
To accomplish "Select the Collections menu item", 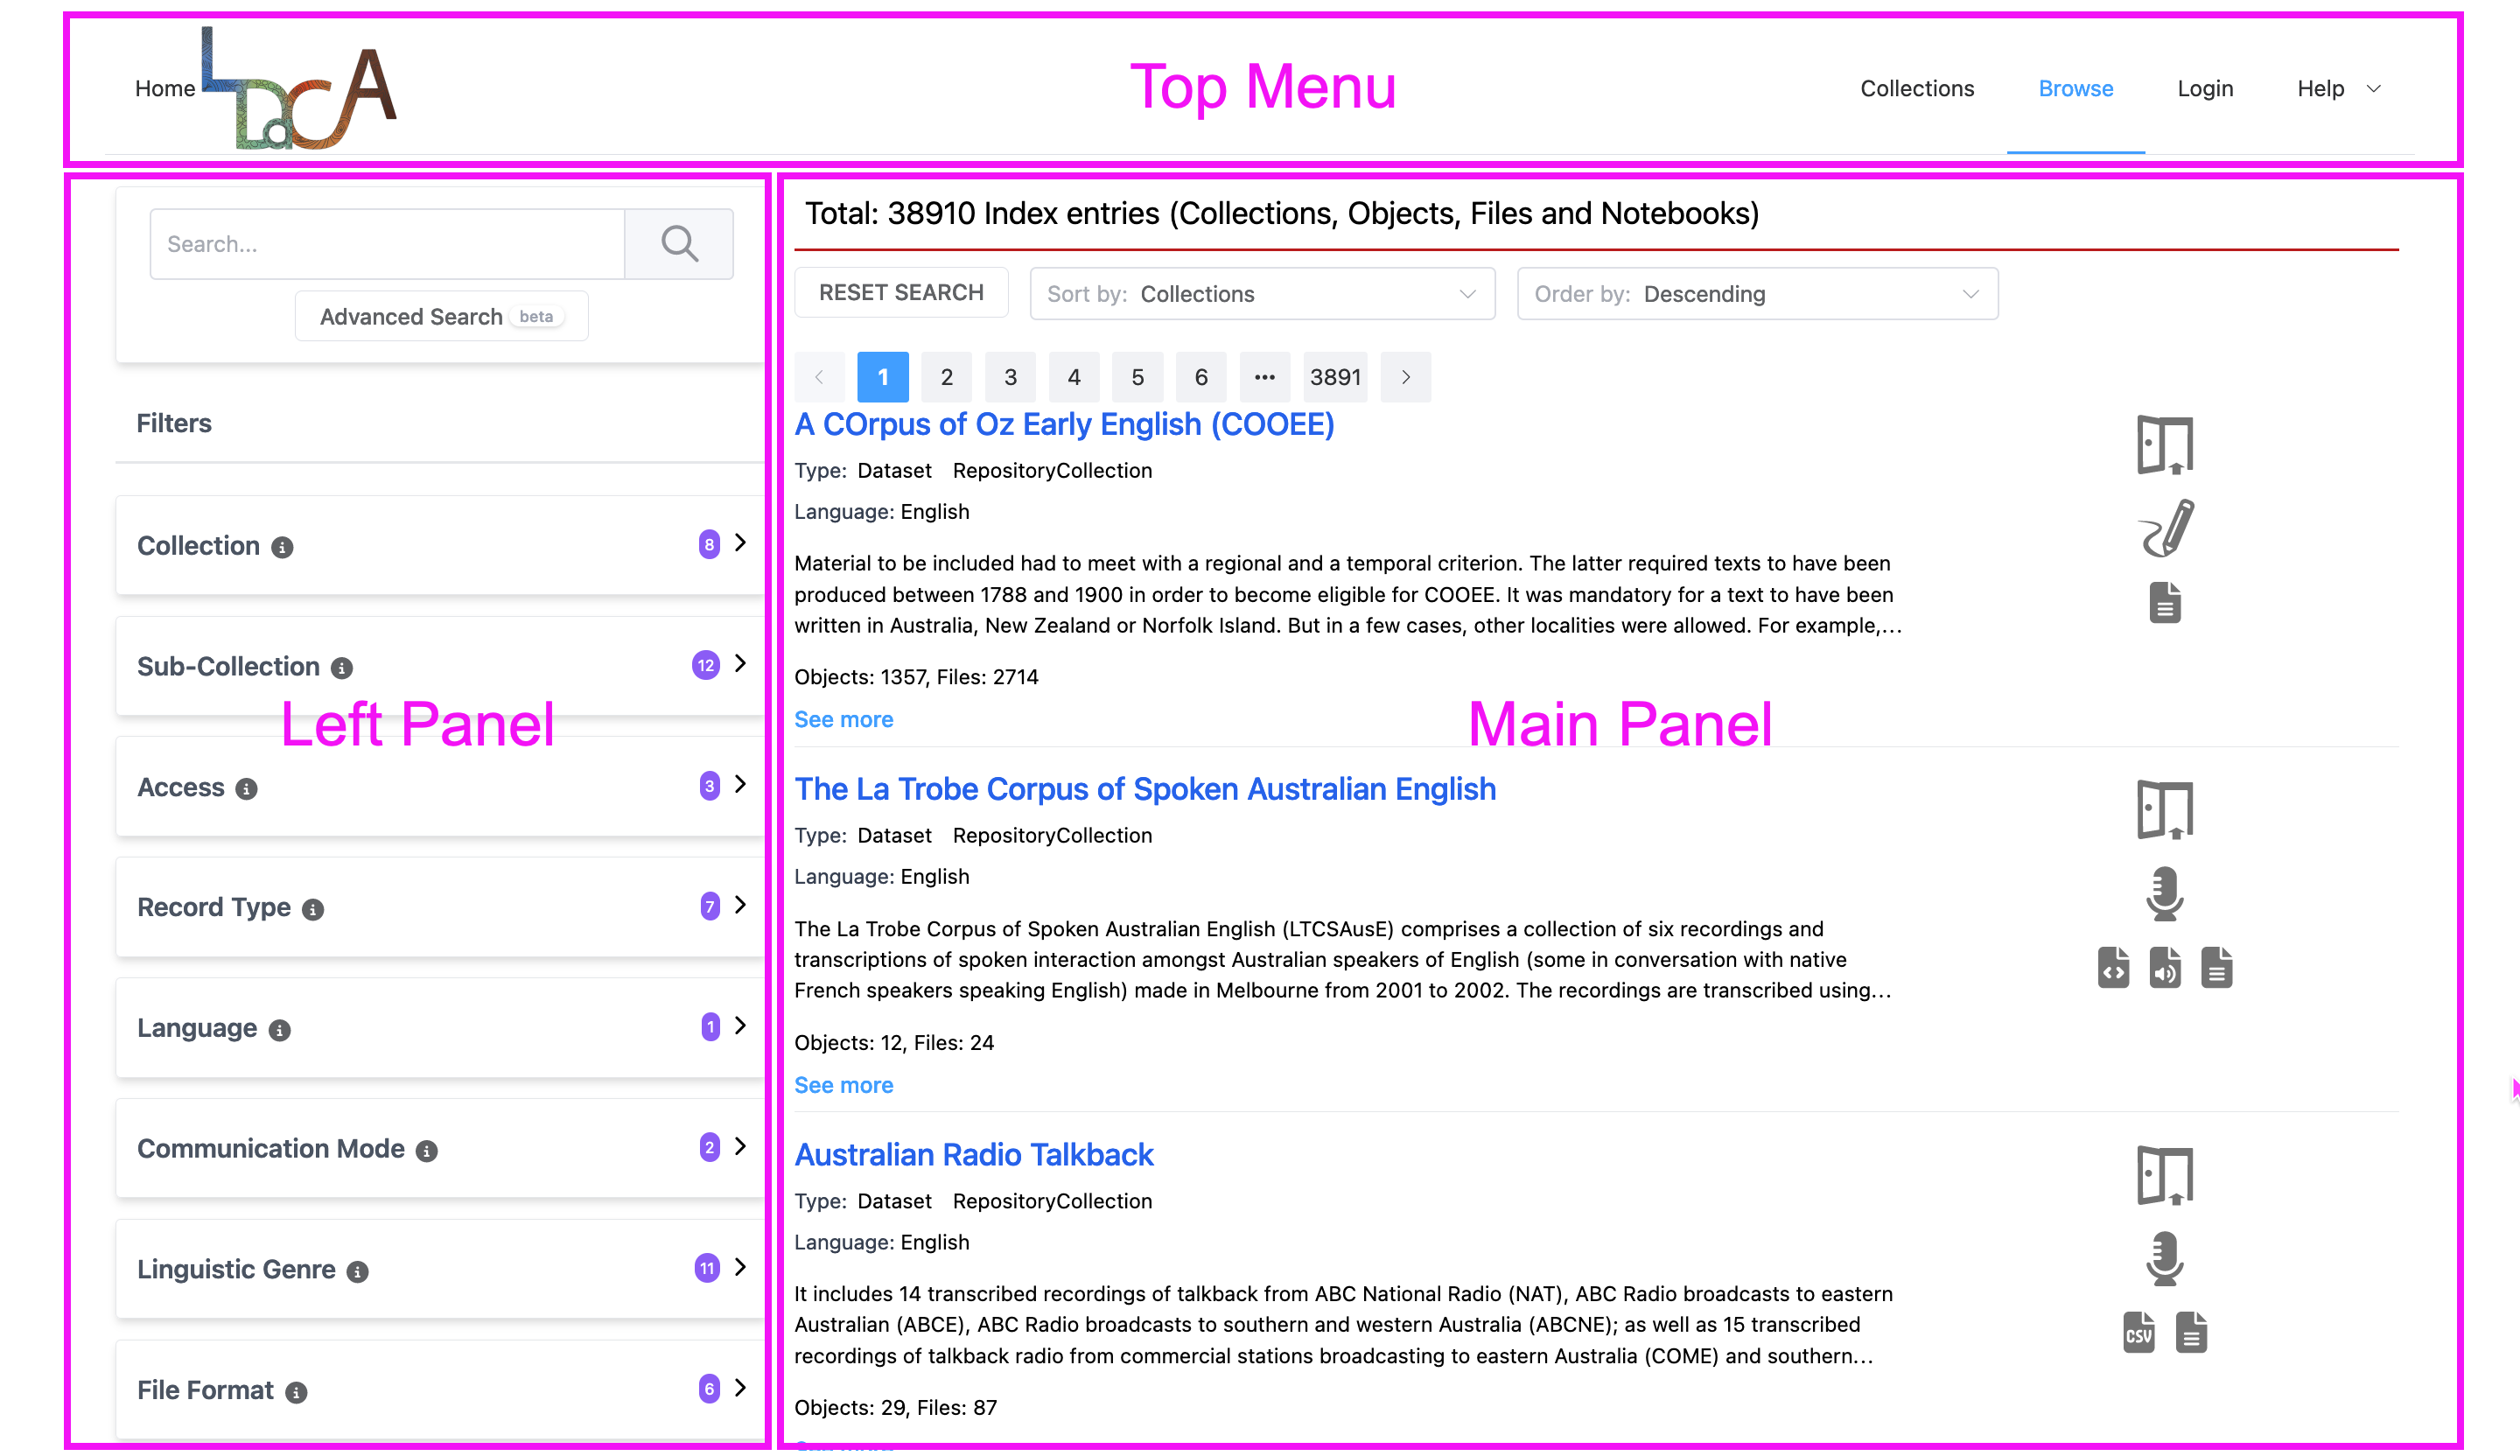I will coord(1917,88).
